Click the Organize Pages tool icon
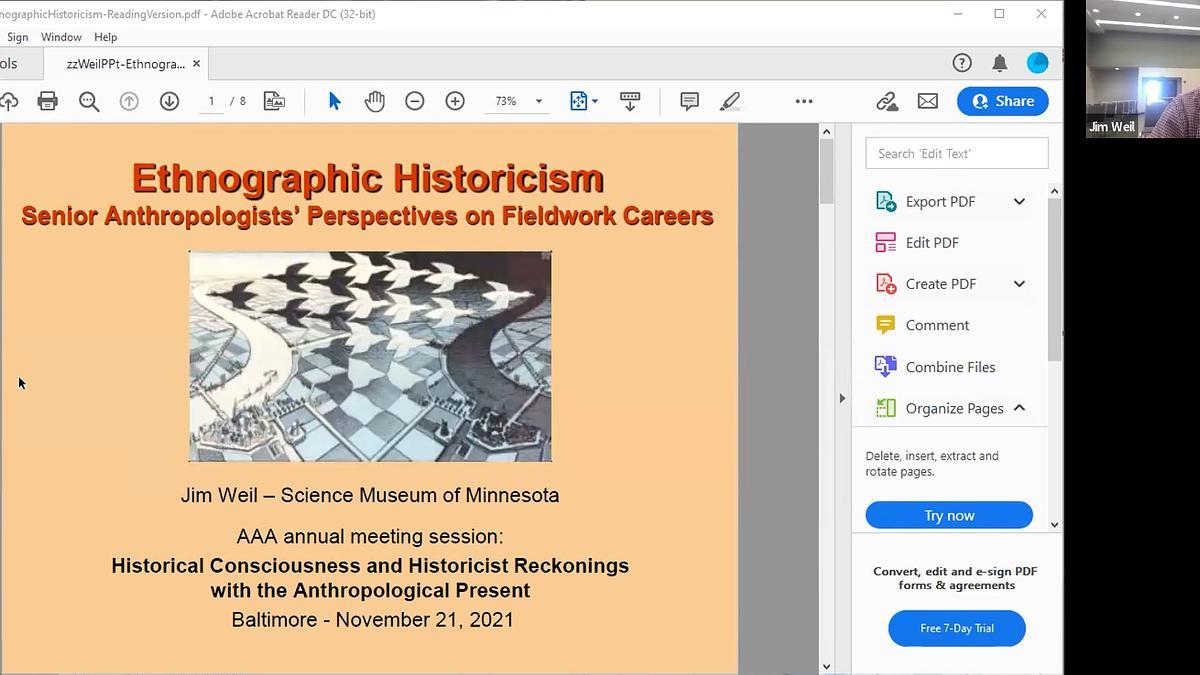1200x675 pixels. pos(886,408)
